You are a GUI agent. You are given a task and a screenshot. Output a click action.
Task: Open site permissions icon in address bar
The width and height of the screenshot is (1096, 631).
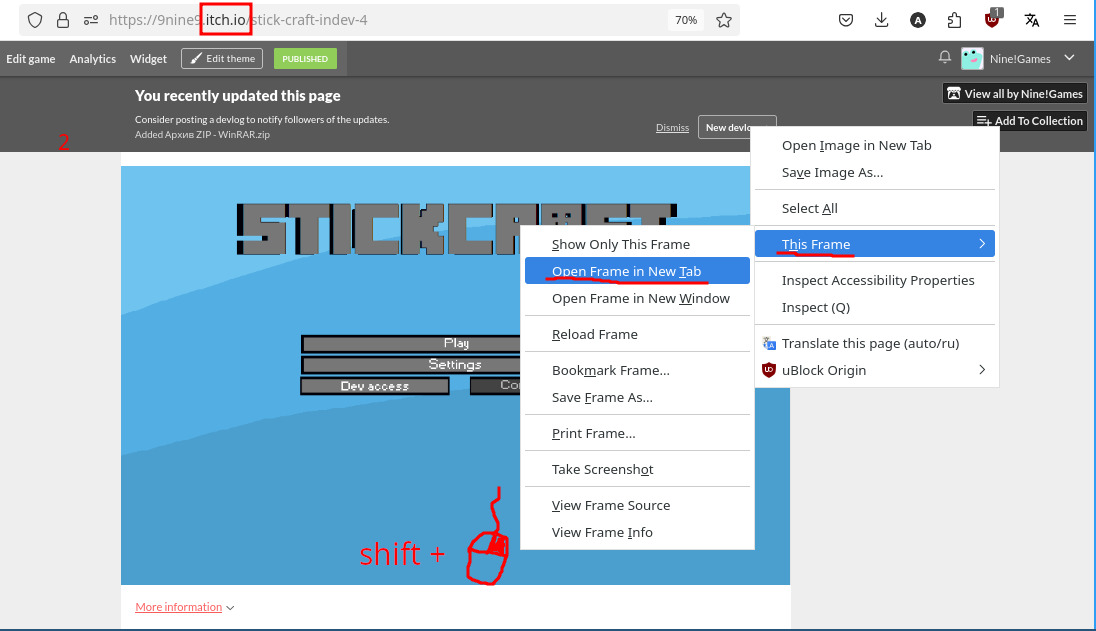pyautogui.click(x=91, y=20)
